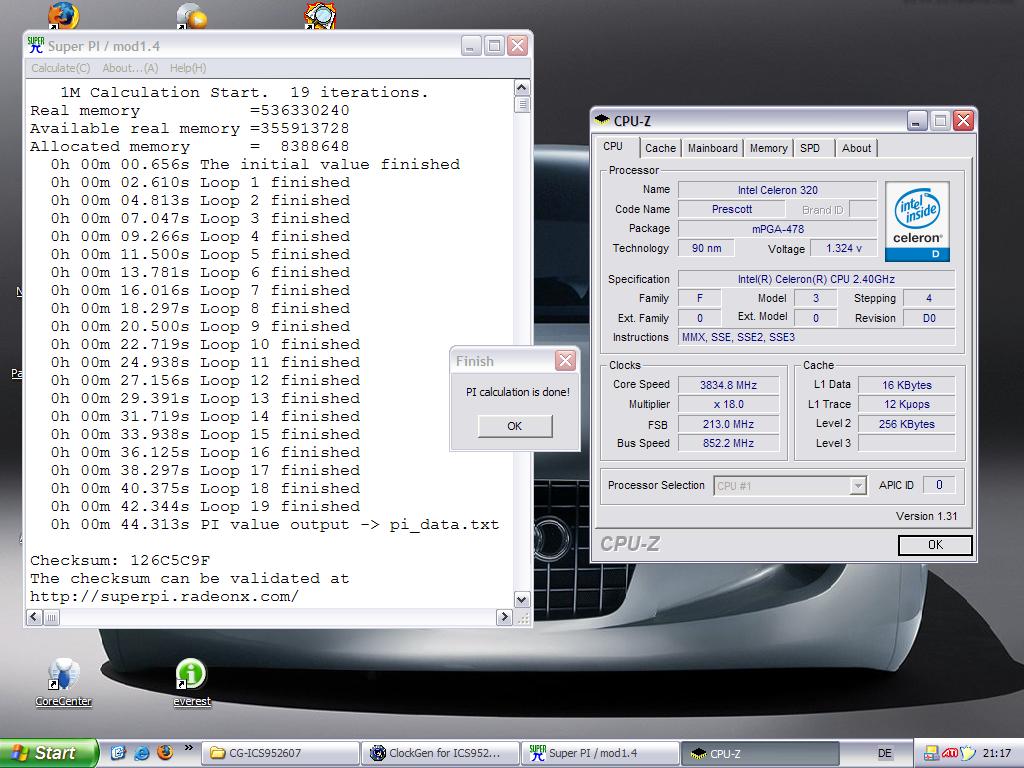Click the Super PI vertical scrollbar up arrow
This screenshot has width=1024, height=768.
522,88
